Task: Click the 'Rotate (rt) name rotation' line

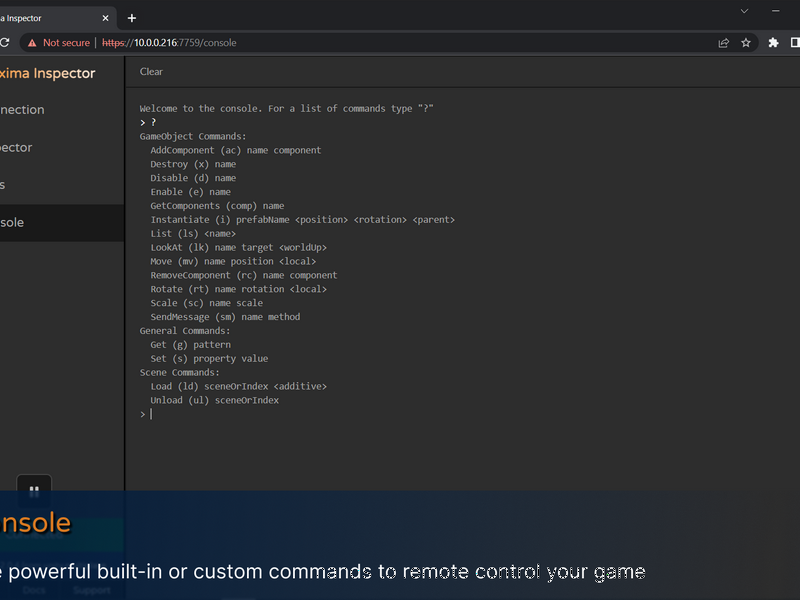Action: 238,289
